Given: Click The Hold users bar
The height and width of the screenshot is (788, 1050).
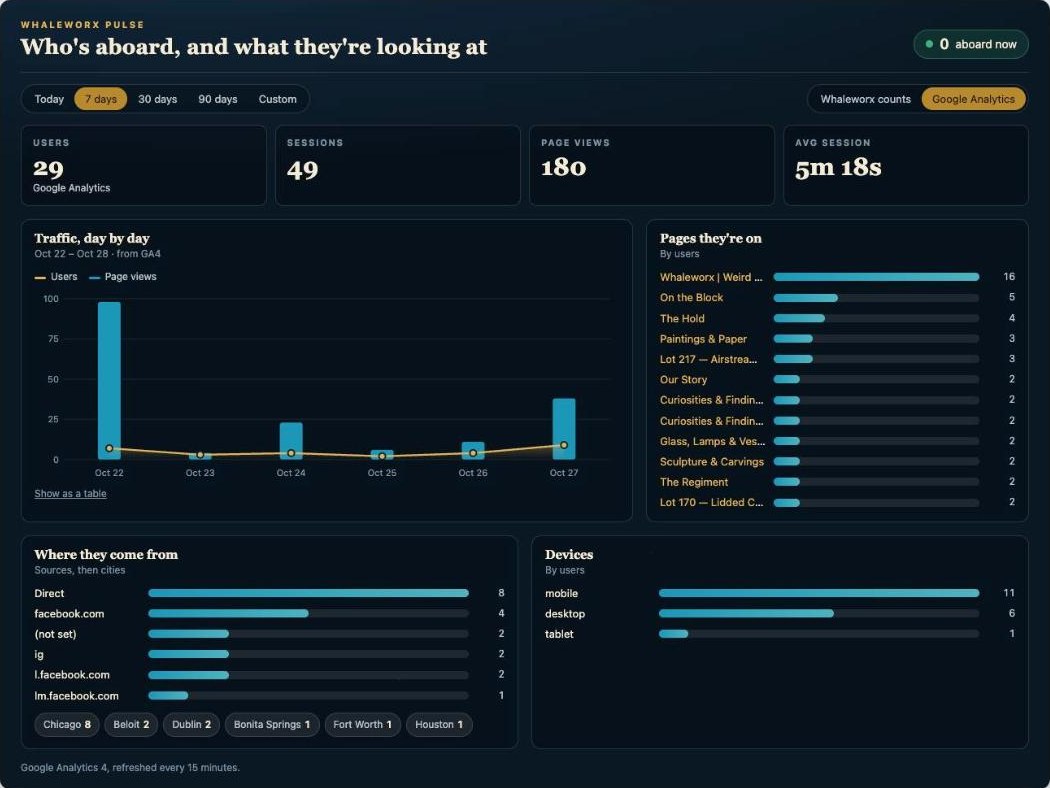Looking at the screenshot, I should tap(876, 318).
